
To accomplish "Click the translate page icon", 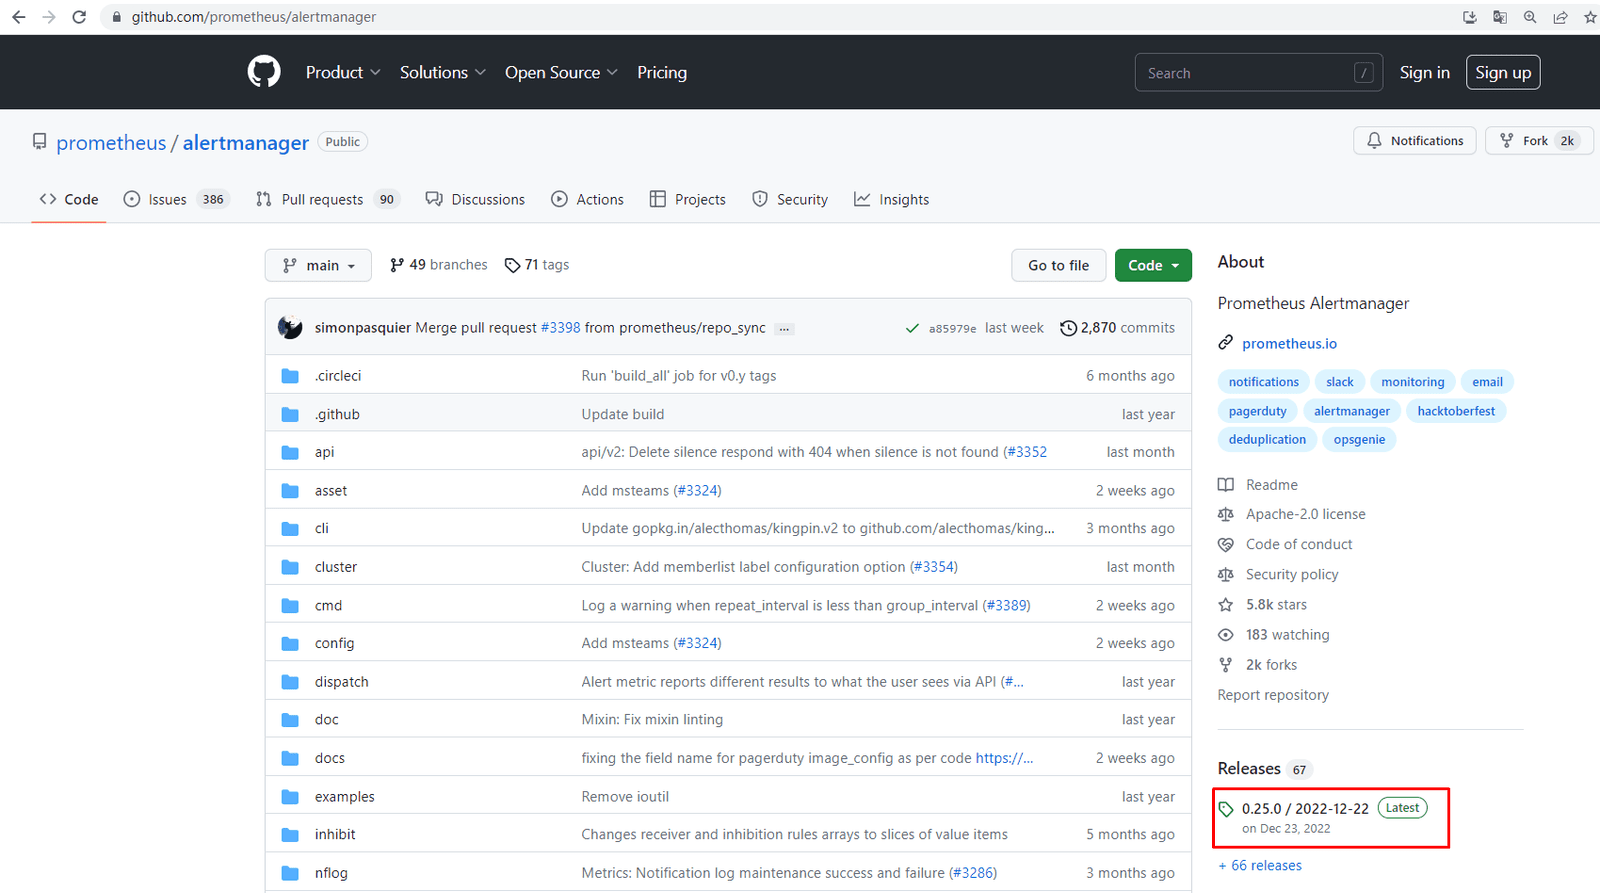I will click(x=1500, y=17).
